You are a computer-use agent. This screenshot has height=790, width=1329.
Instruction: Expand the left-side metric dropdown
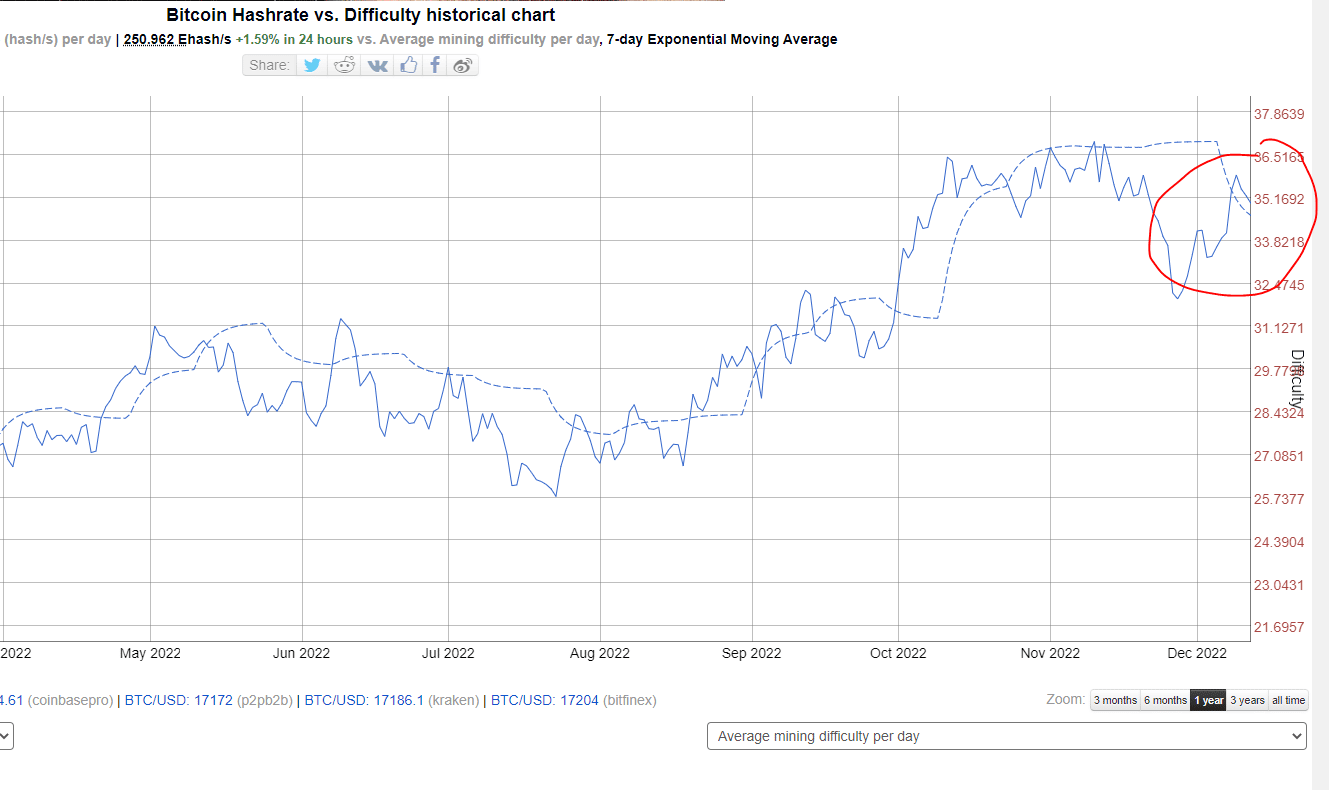[5, 736]
